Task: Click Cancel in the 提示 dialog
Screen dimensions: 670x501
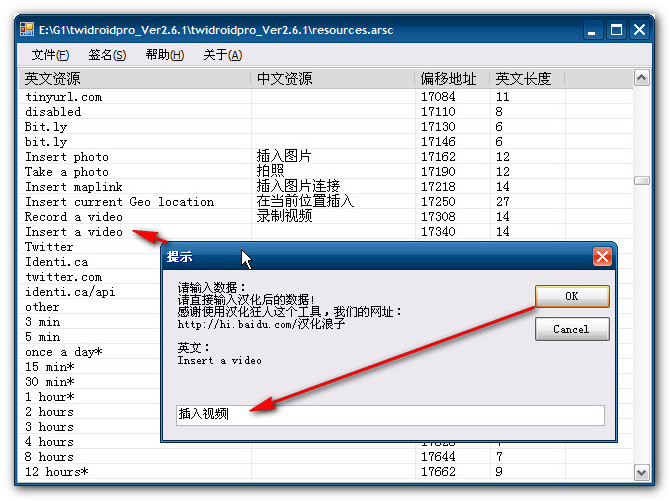Action: pos(572,329)
